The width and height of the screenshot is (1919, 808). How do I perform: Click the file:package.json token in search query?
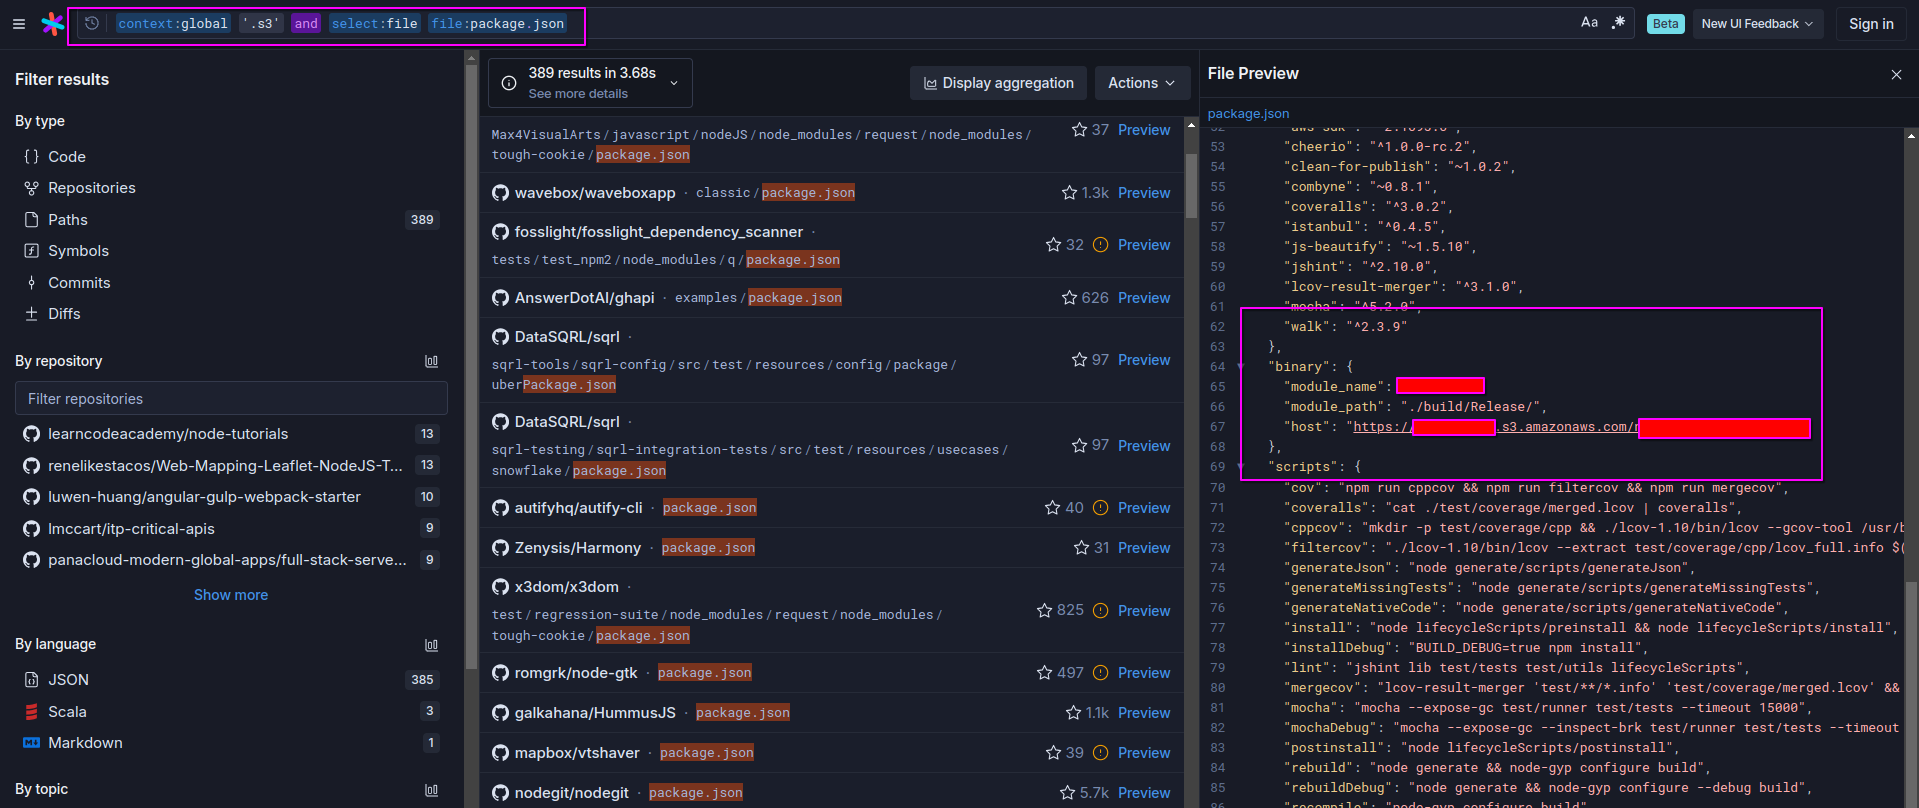coord(498,24)
